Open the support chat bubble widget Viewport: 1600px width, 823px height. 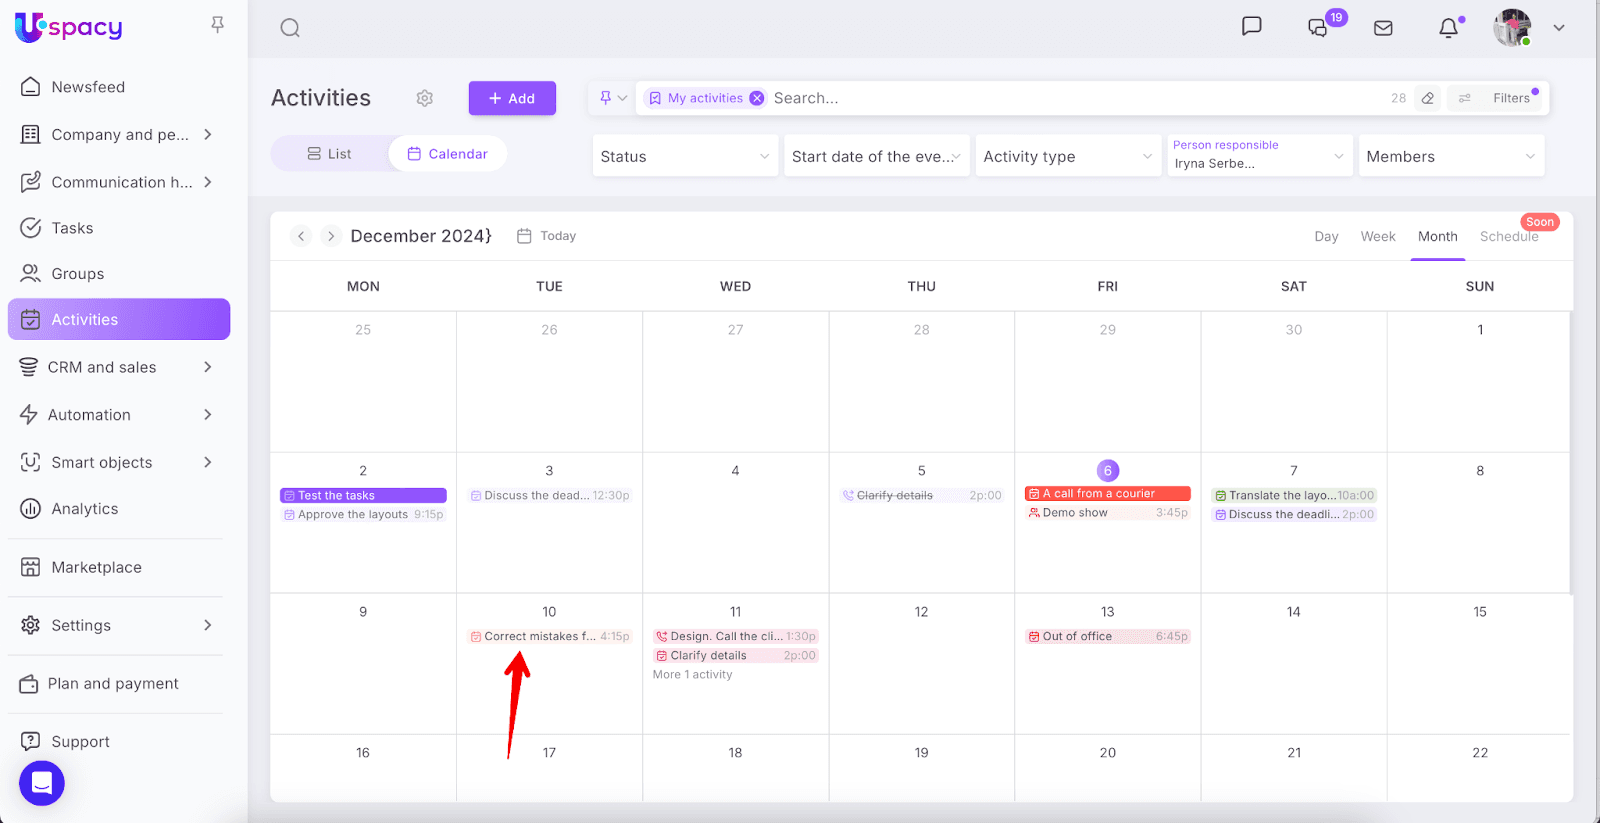(42, 783)
